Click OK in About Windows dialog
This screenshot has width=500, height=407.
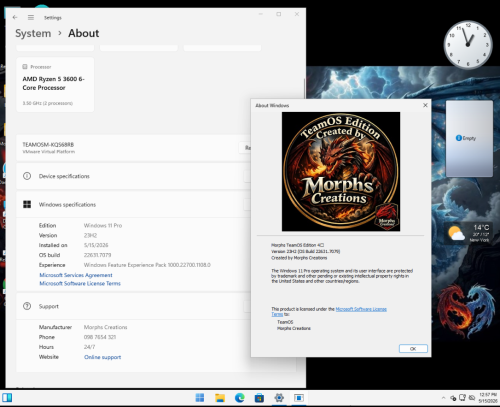click(x=413, y=348)
